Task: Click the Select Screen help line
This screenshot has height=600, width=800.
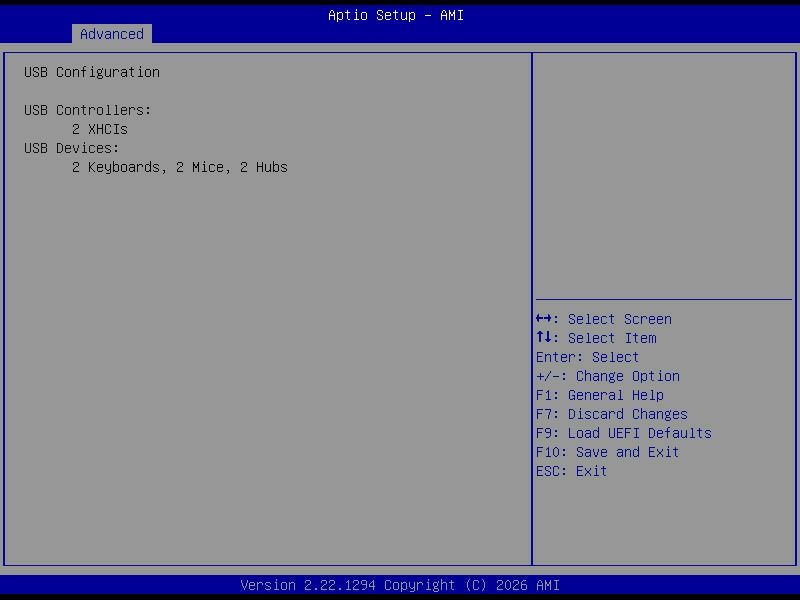Action: pos(604,319)
